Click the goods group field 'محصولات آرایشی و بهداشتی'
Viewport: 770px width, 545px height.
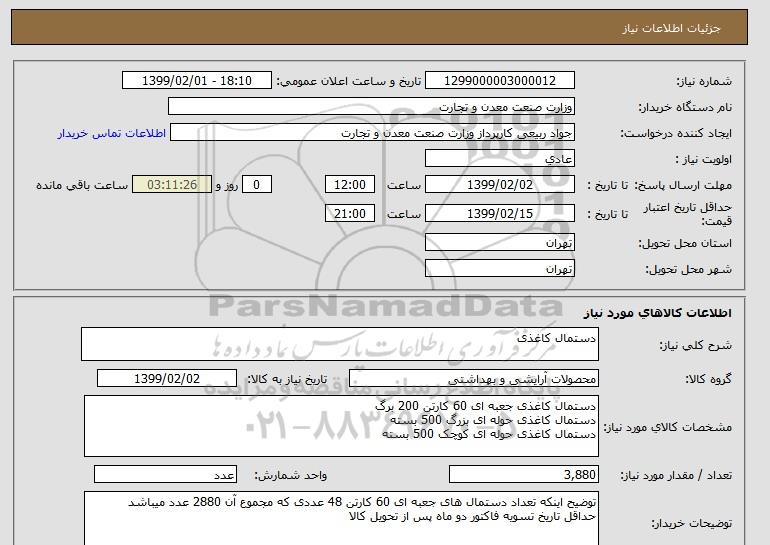[474, 379]
